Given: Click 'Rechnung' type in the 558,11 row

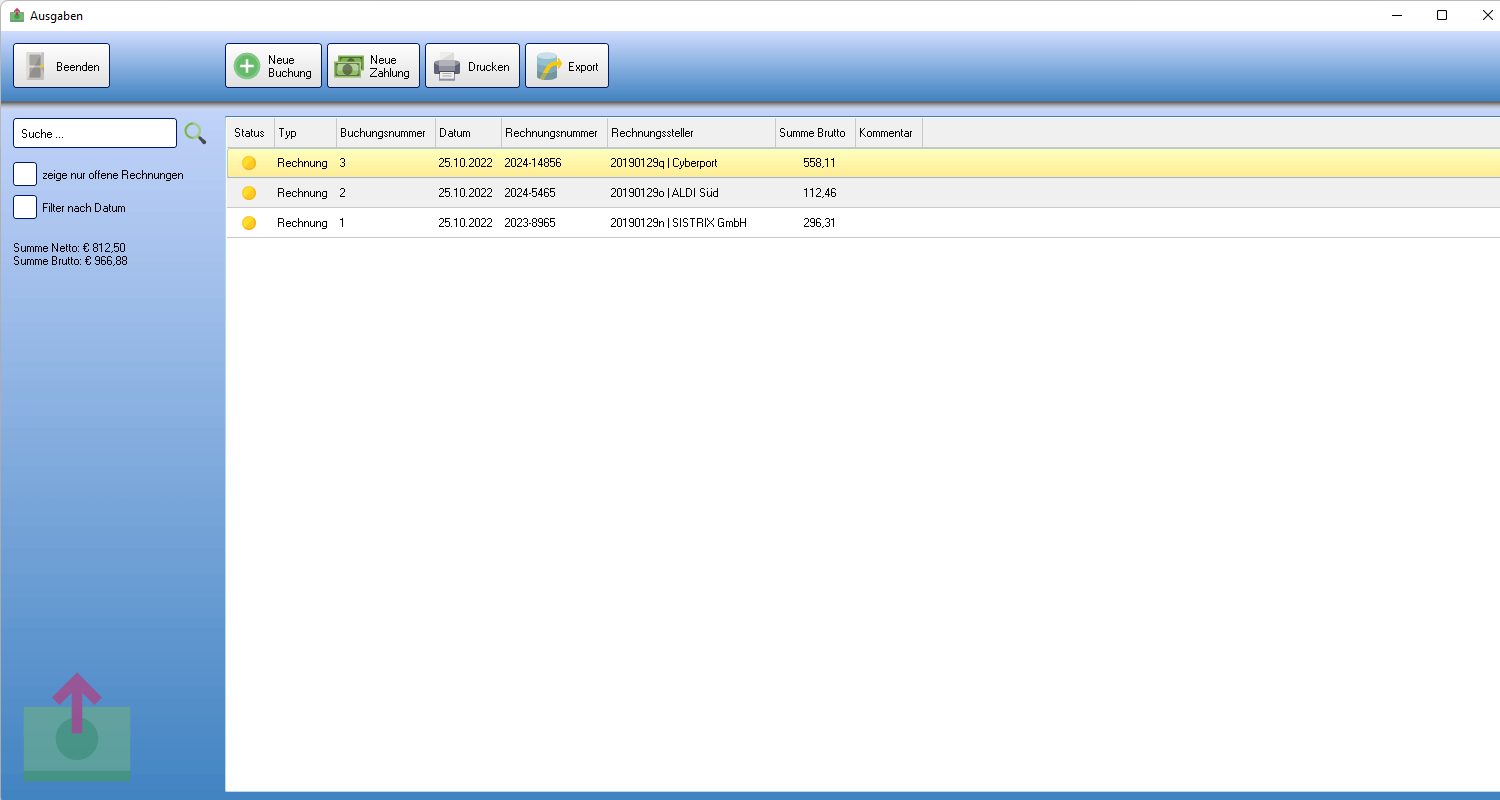Looking at the screenshot, I should click(x=302, y=163).
